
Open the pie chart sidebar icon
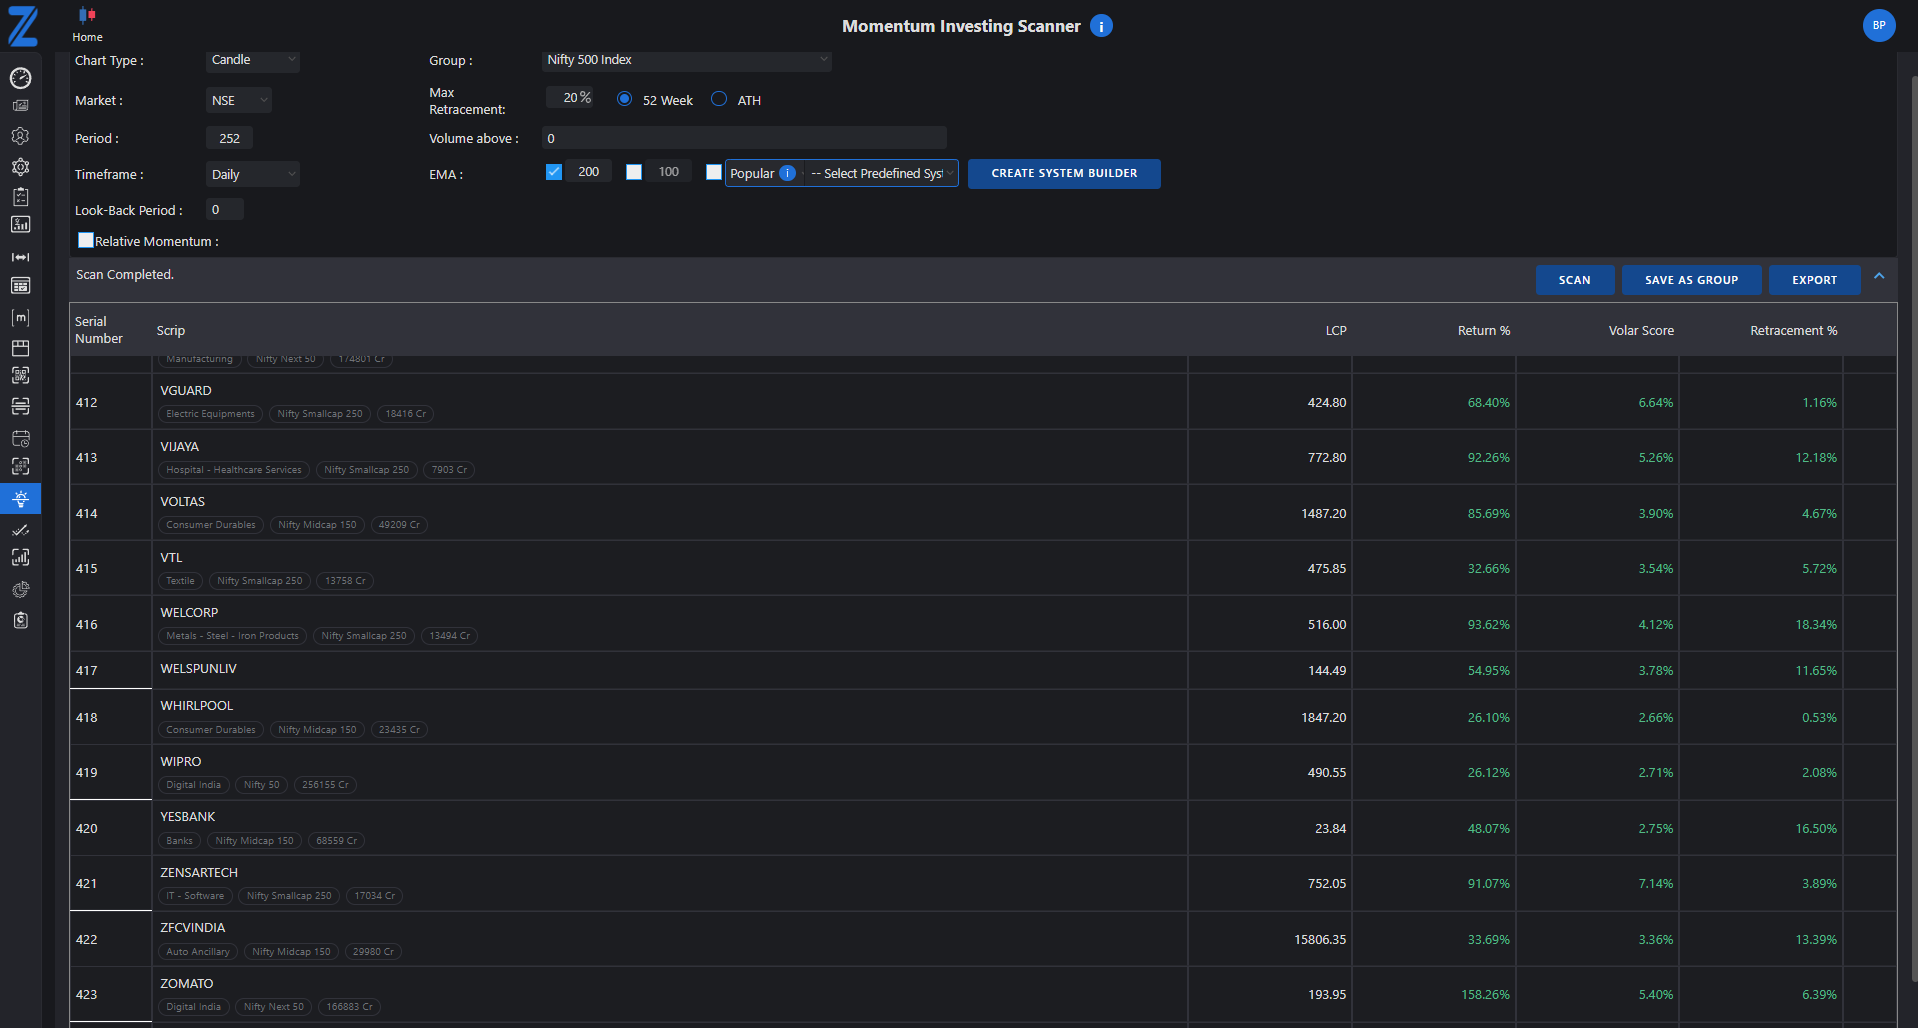(x=20, y=590)
